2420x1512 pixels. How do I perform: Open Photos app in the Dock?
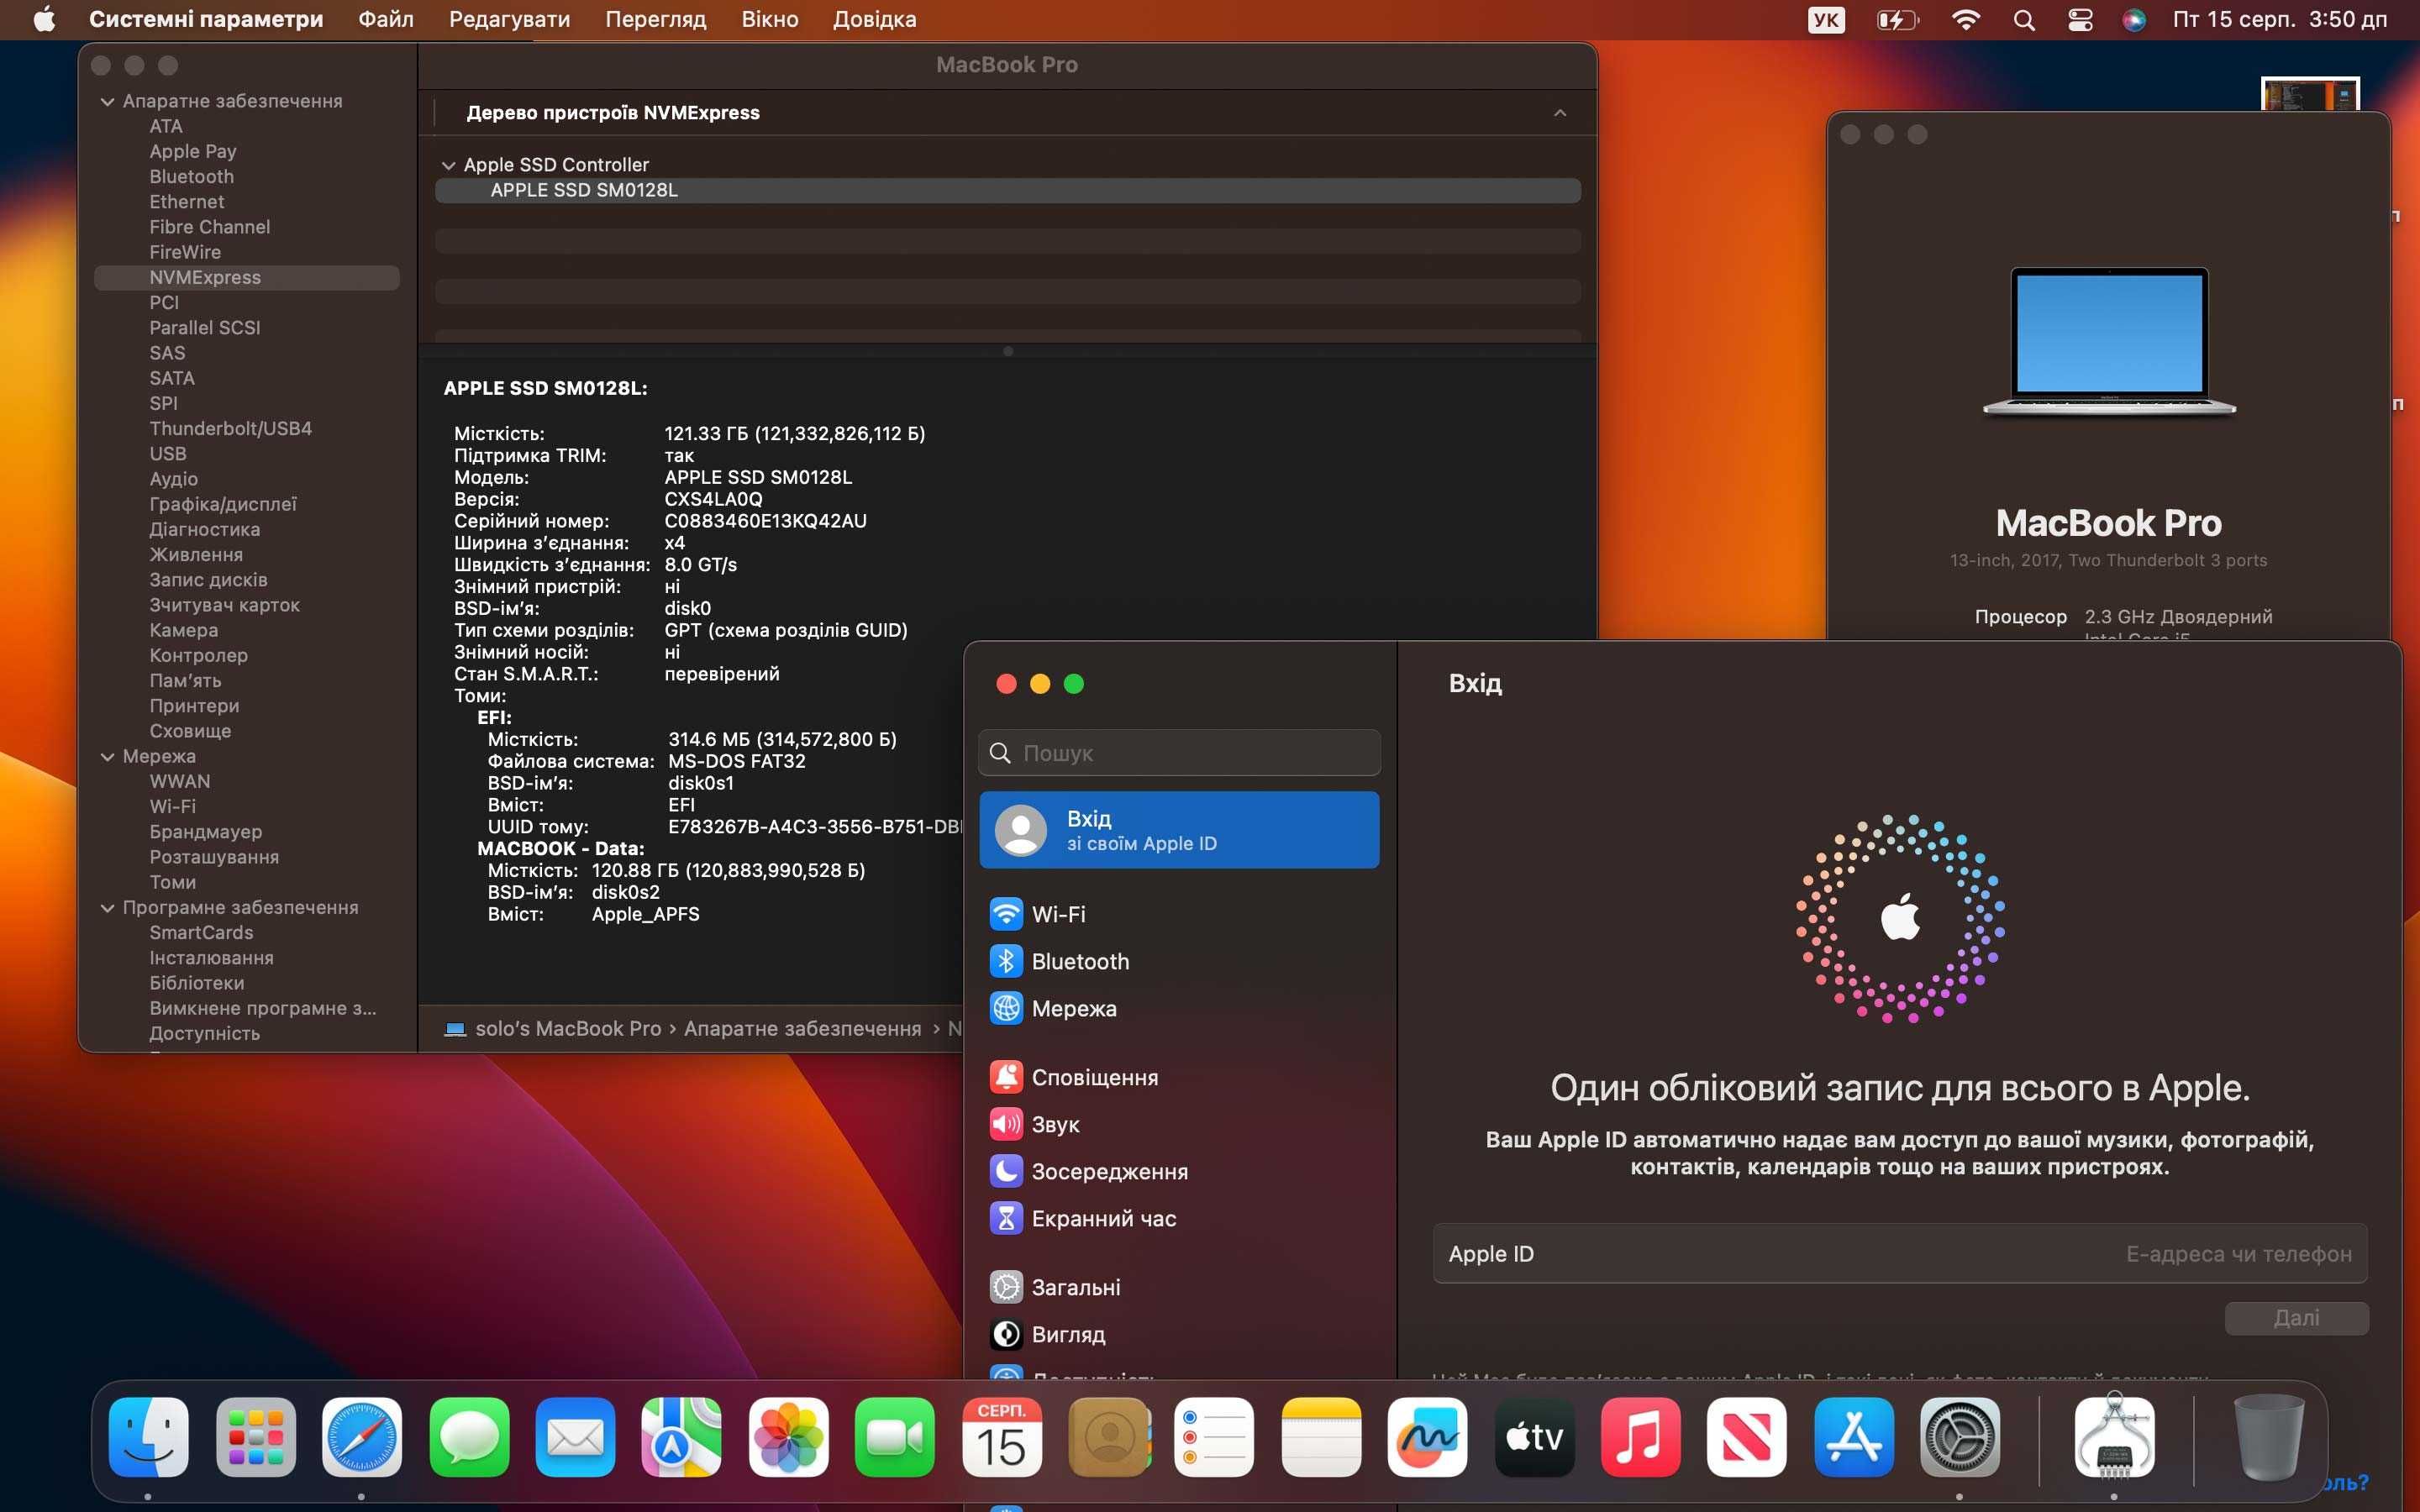(x=788, y=1437)
